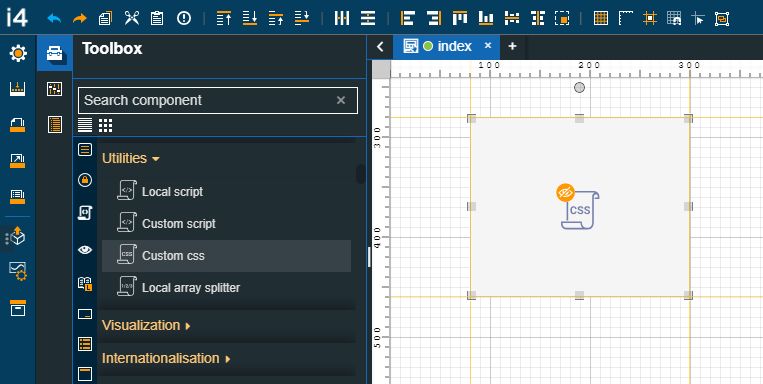Toggle the rulers icon in toolbar
Screen dimensions: 763x384
coord(626,18)
